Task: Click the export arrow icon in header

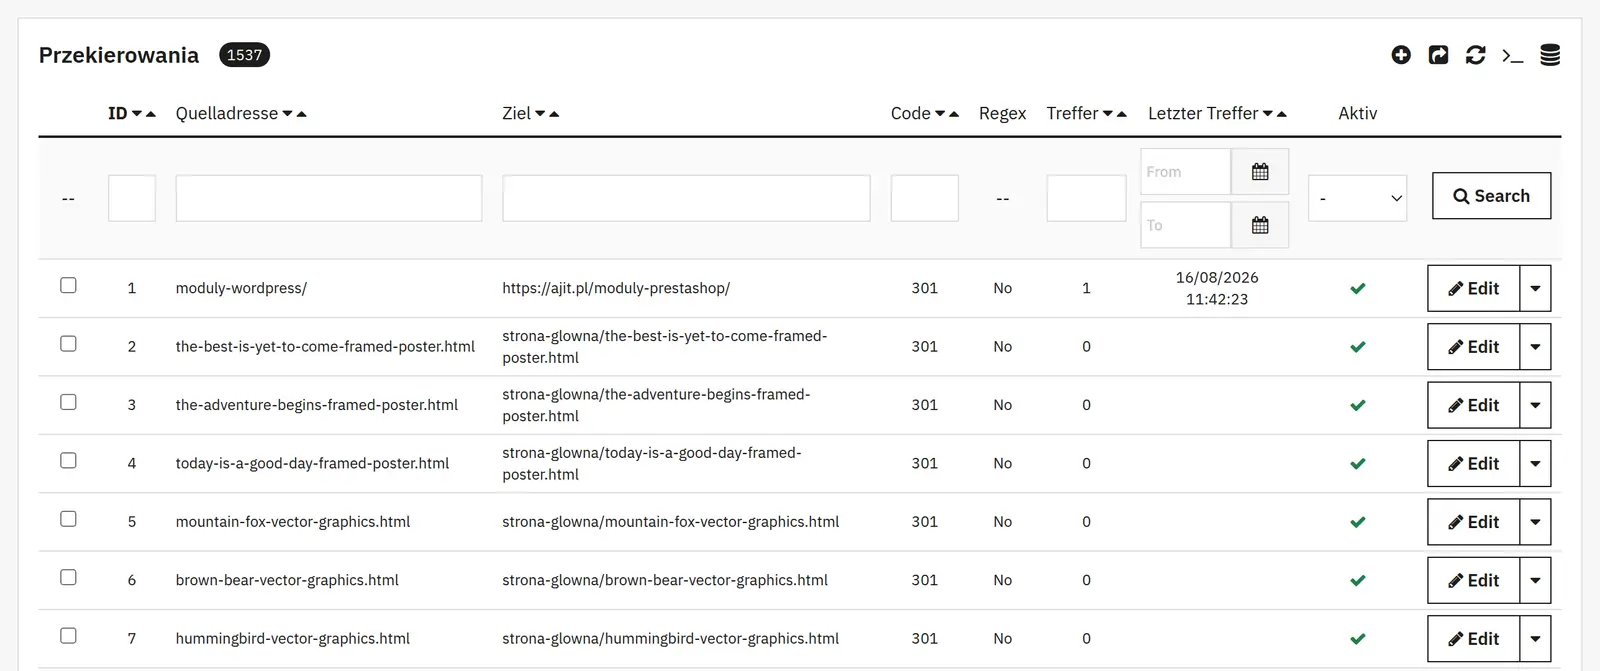Action: point(1438,55)
